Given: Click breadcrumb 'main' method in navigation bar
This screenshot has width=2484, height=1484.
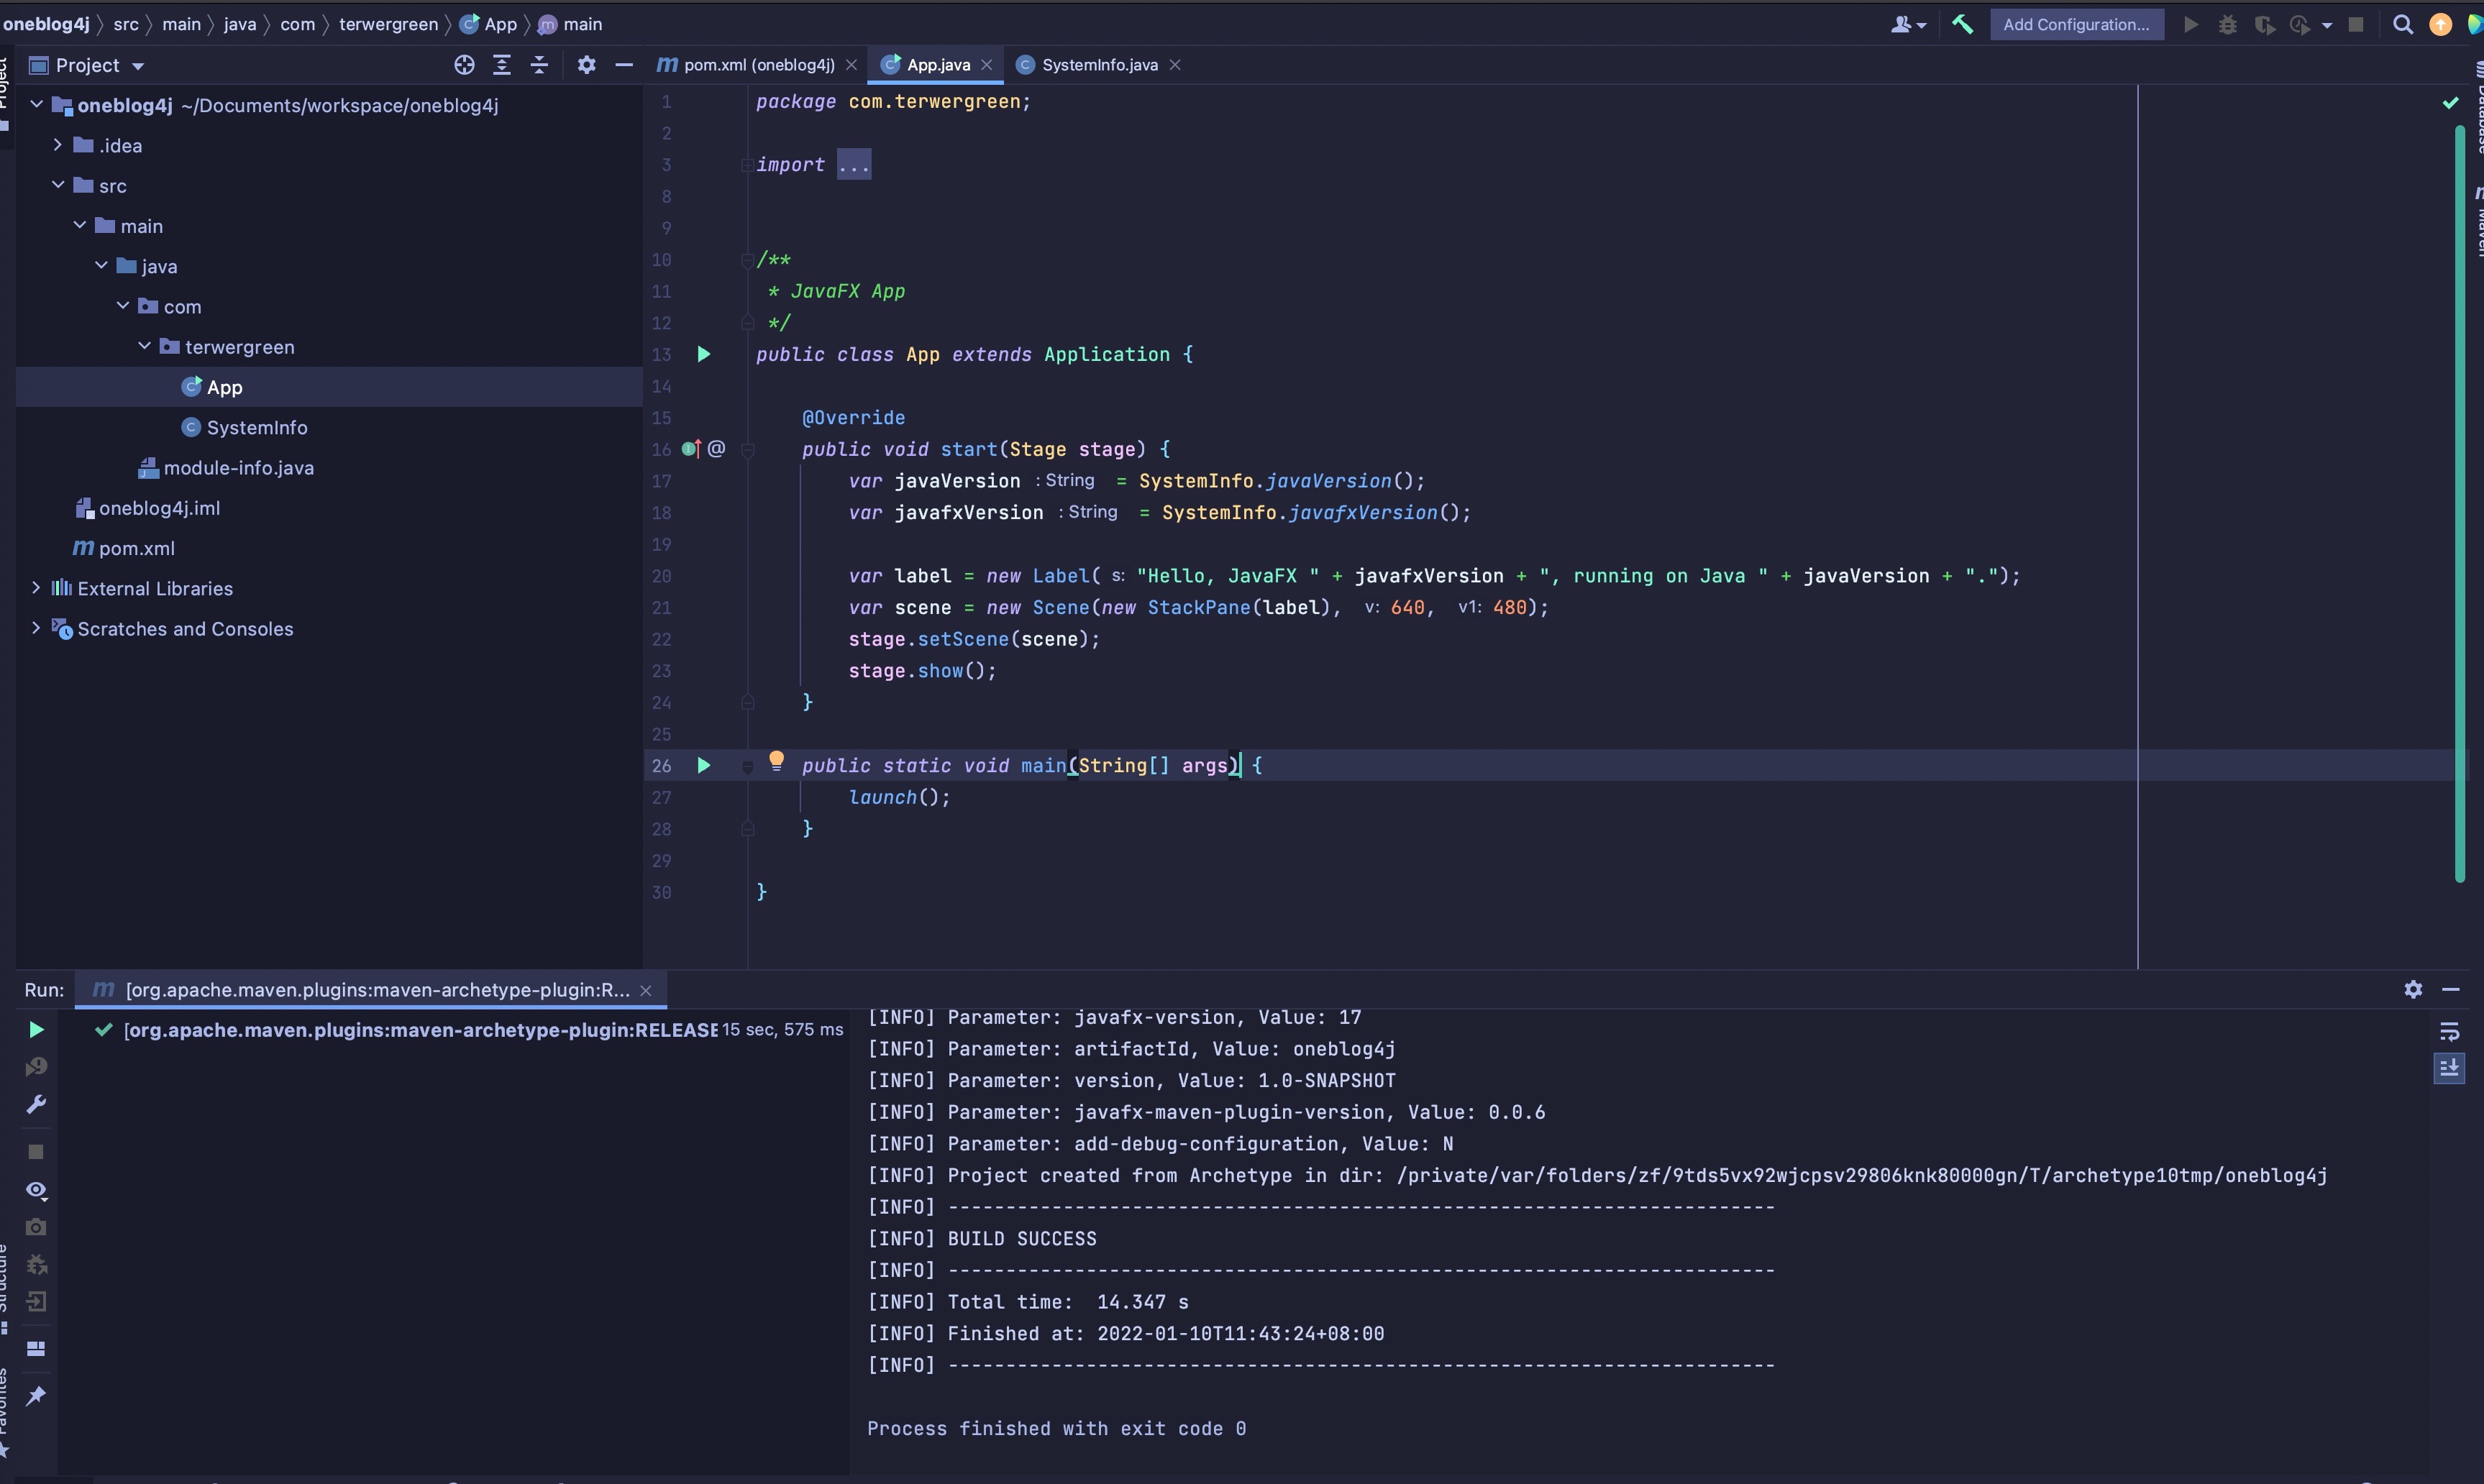Looking at the screenshot, I should coord(571,24).
